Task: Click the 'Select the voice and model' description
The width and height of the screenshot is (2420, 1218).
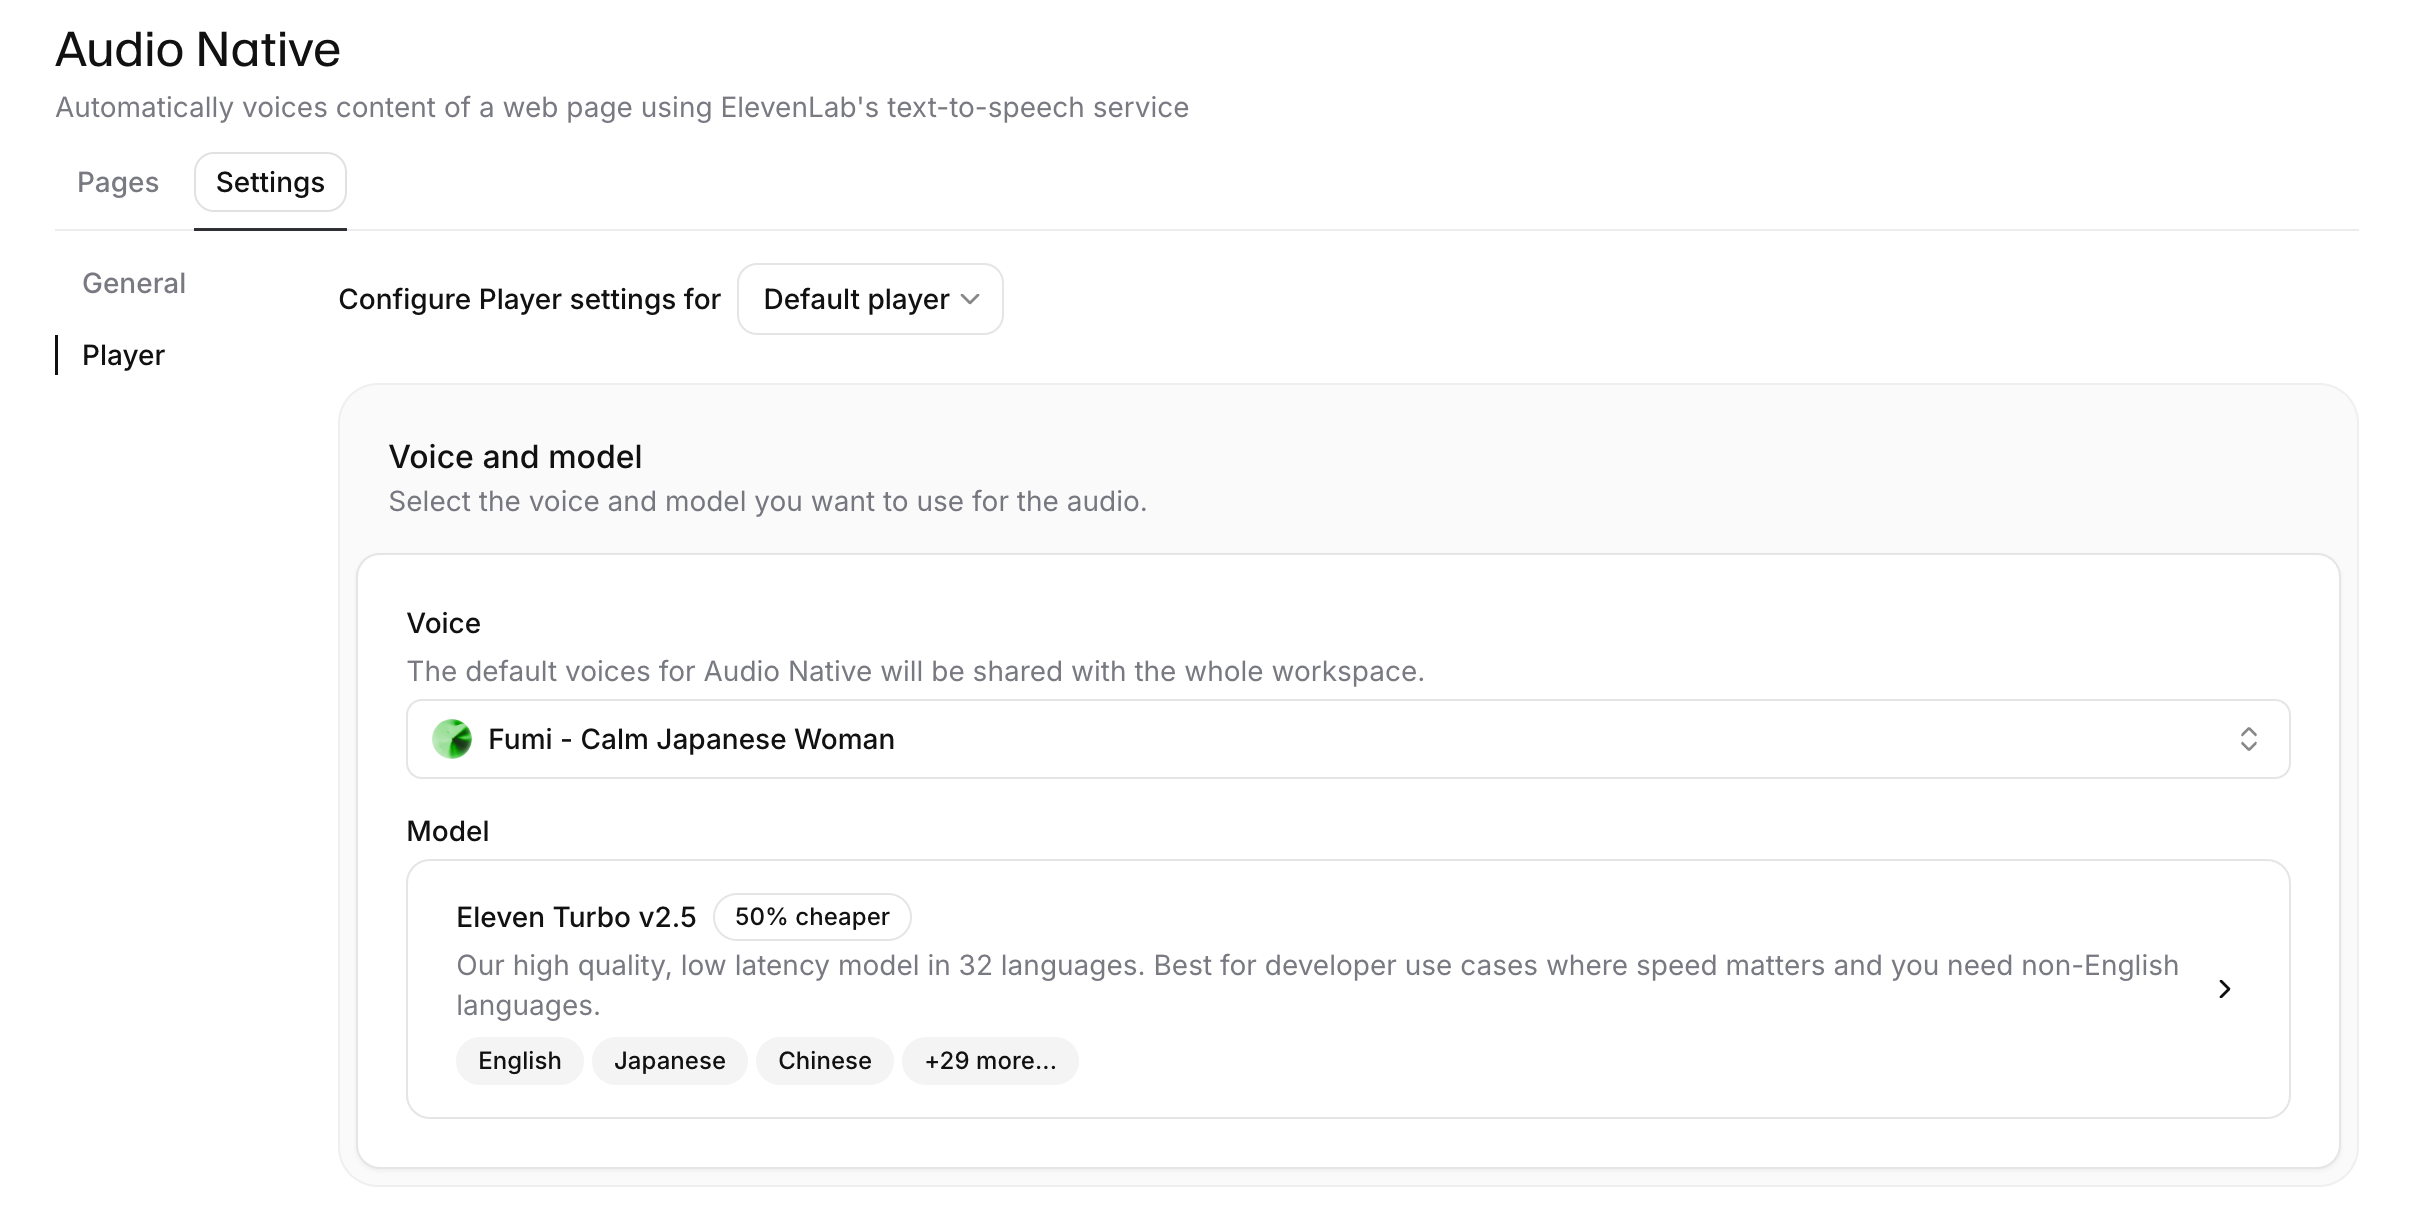Action: click(768, 501)
